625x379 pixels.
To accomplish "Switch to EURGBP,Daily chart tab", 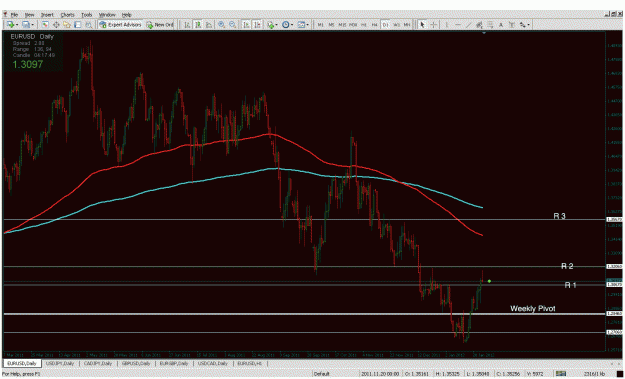I will (174, 363).
